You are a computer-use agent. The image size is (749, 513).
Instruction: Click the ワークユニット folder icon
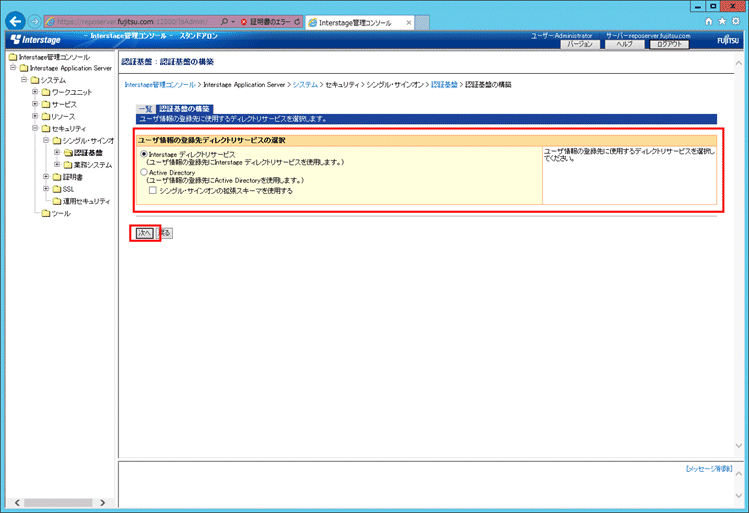click(46, 92)
